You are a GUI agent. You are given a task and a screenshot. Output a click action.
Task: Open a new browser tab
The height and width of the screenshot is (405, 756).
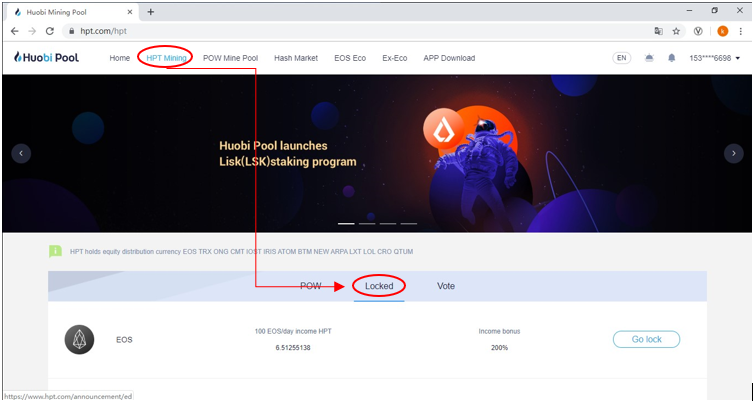tap(150, 12)
